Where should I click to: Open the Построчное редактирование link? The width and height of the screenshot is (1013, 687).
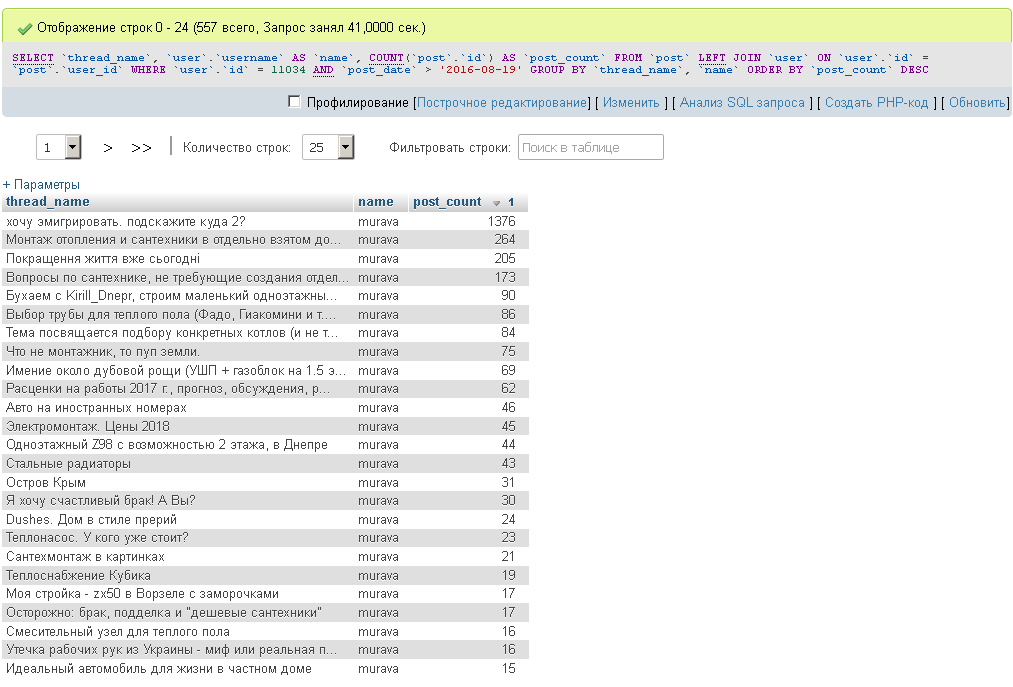click(502, 103)
